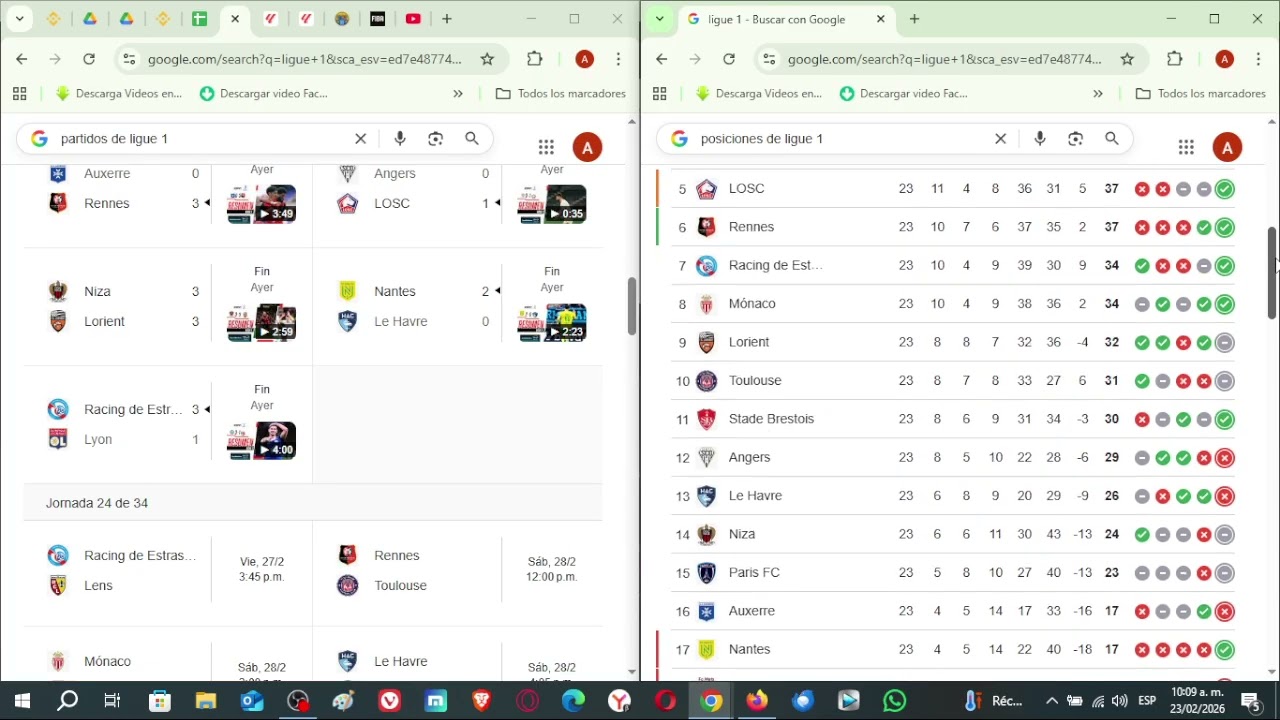Open tab search dropdown in left window
The image size is (1280, 720).
19,19
